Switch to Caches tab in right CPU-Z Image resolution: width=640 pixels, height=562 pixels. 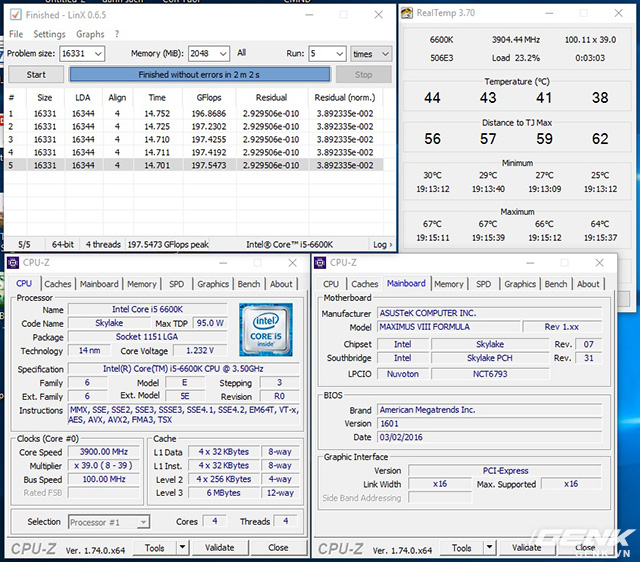click(364, 284)
